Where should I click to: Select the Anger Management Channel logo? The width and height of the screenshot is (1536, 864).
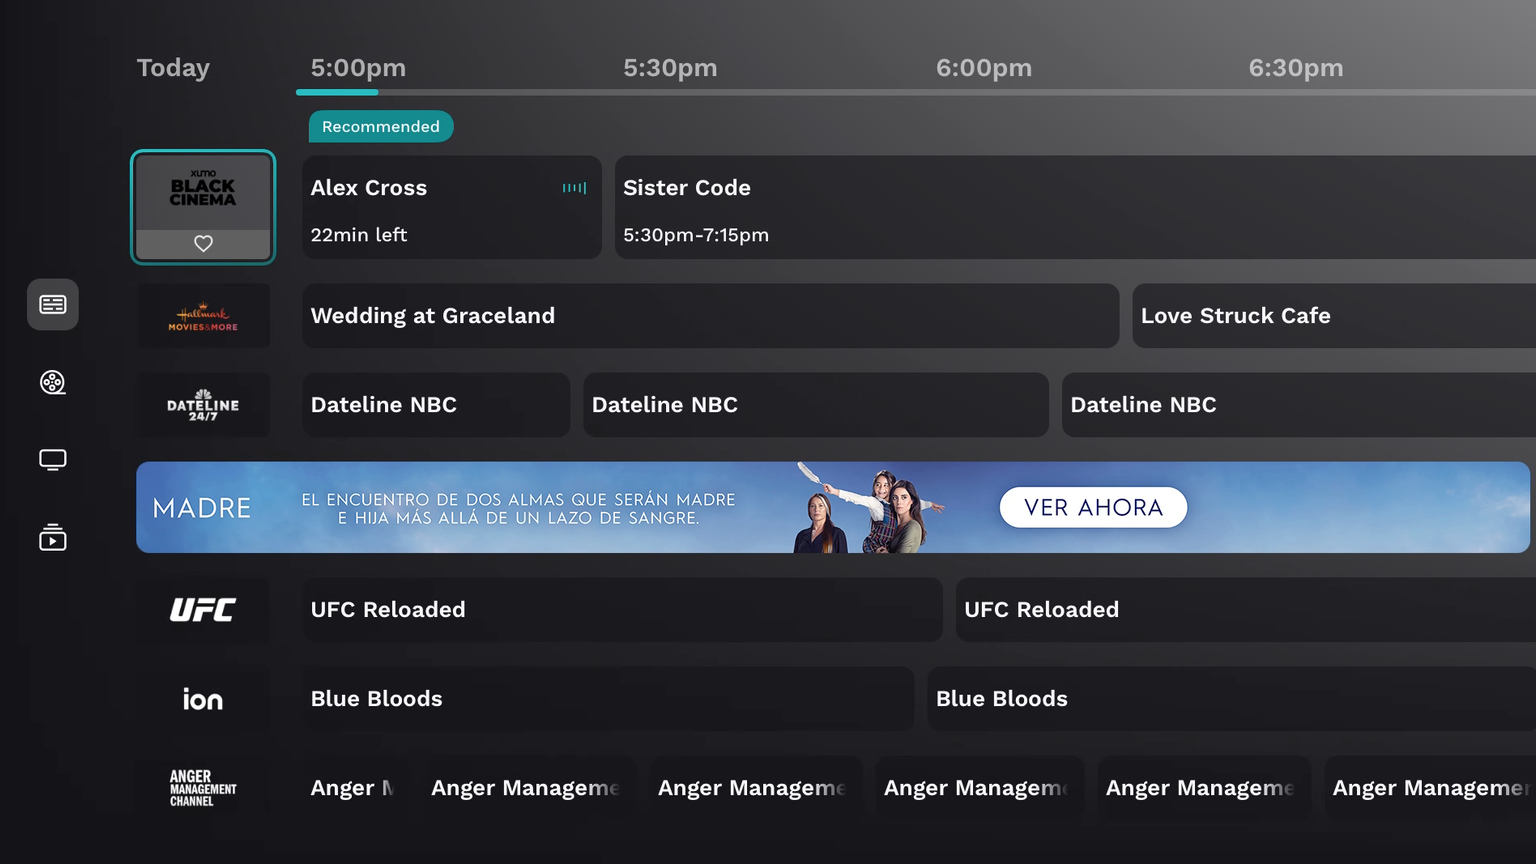pos(203,788)
